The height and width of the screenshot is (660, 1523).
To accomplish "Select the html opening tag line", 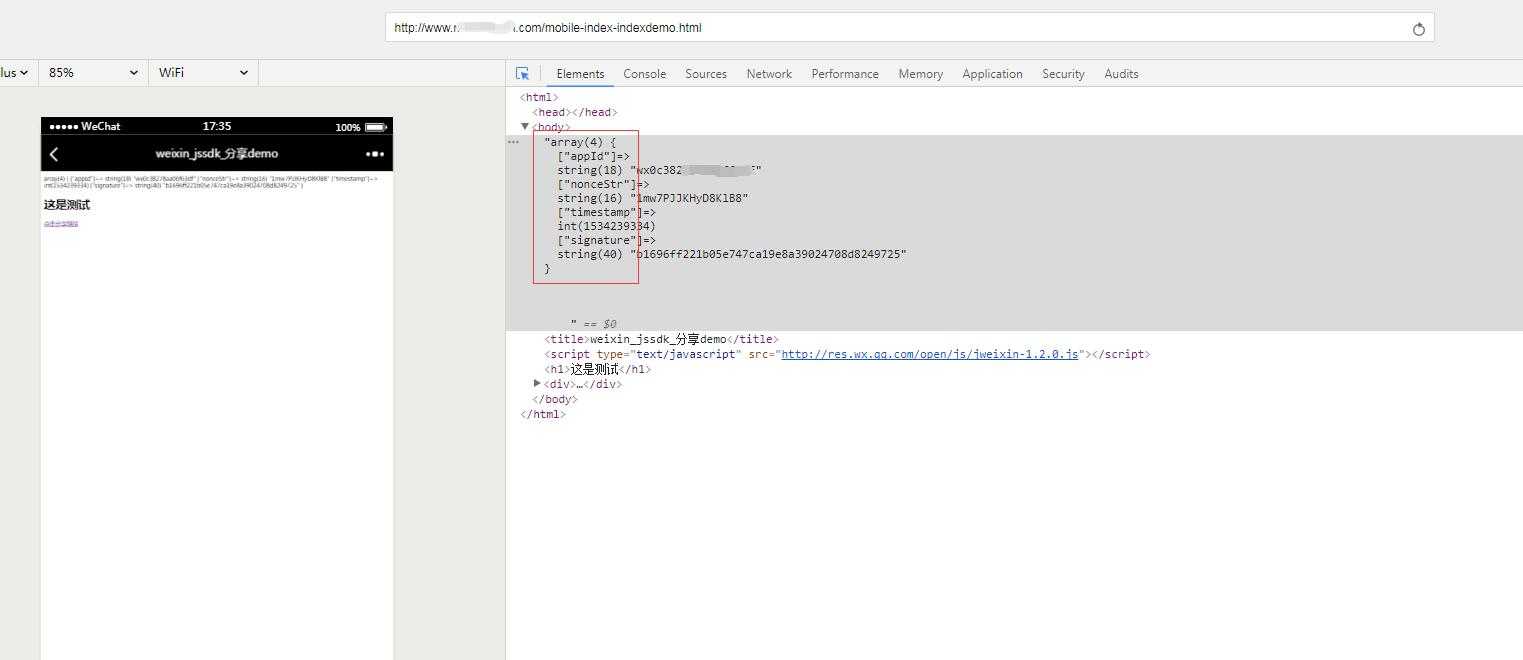I will (x=539, y=97).
